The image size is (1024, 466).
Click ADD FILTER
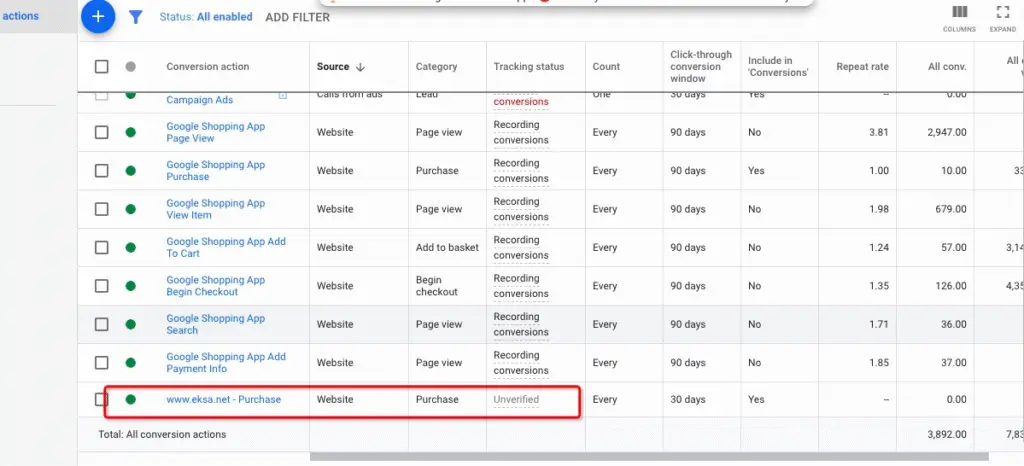pos(297,17)
